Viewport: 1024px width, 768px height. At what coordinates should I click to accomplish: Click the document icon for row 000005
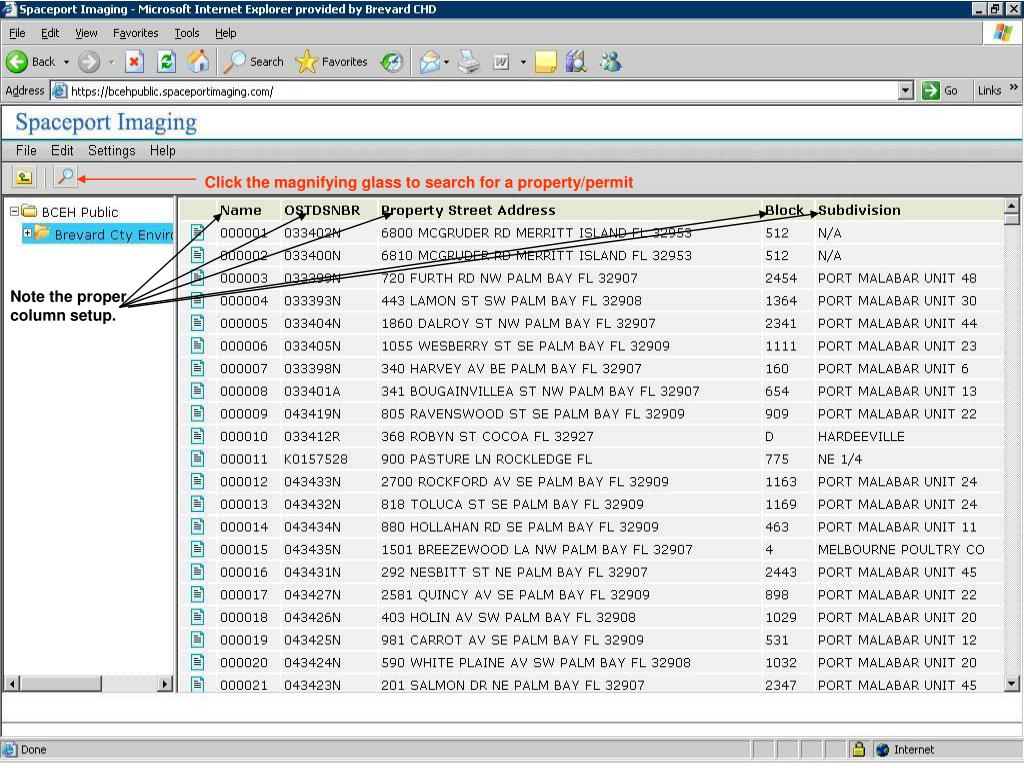pos(197,323)
